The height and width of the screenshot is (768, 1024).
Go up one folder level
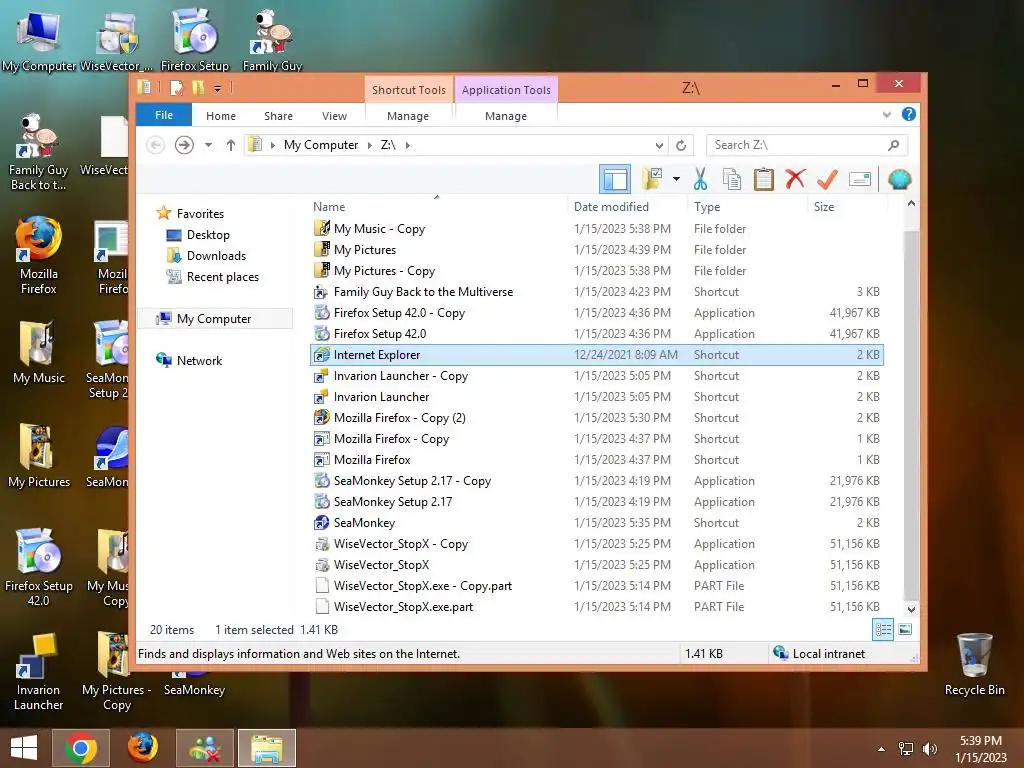[231, 145]
